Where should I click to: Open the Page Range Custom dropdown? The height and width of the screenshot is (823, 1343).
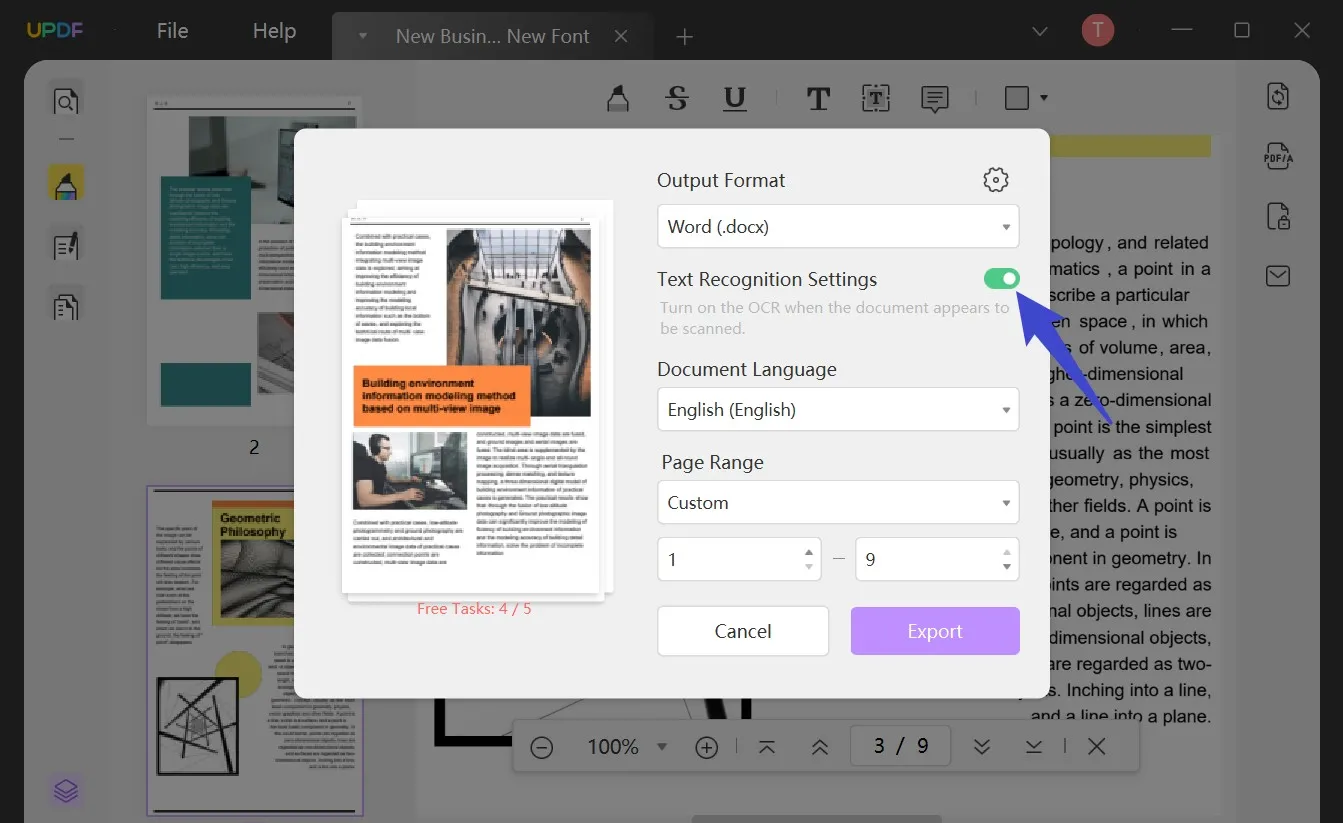click(837, 503)
